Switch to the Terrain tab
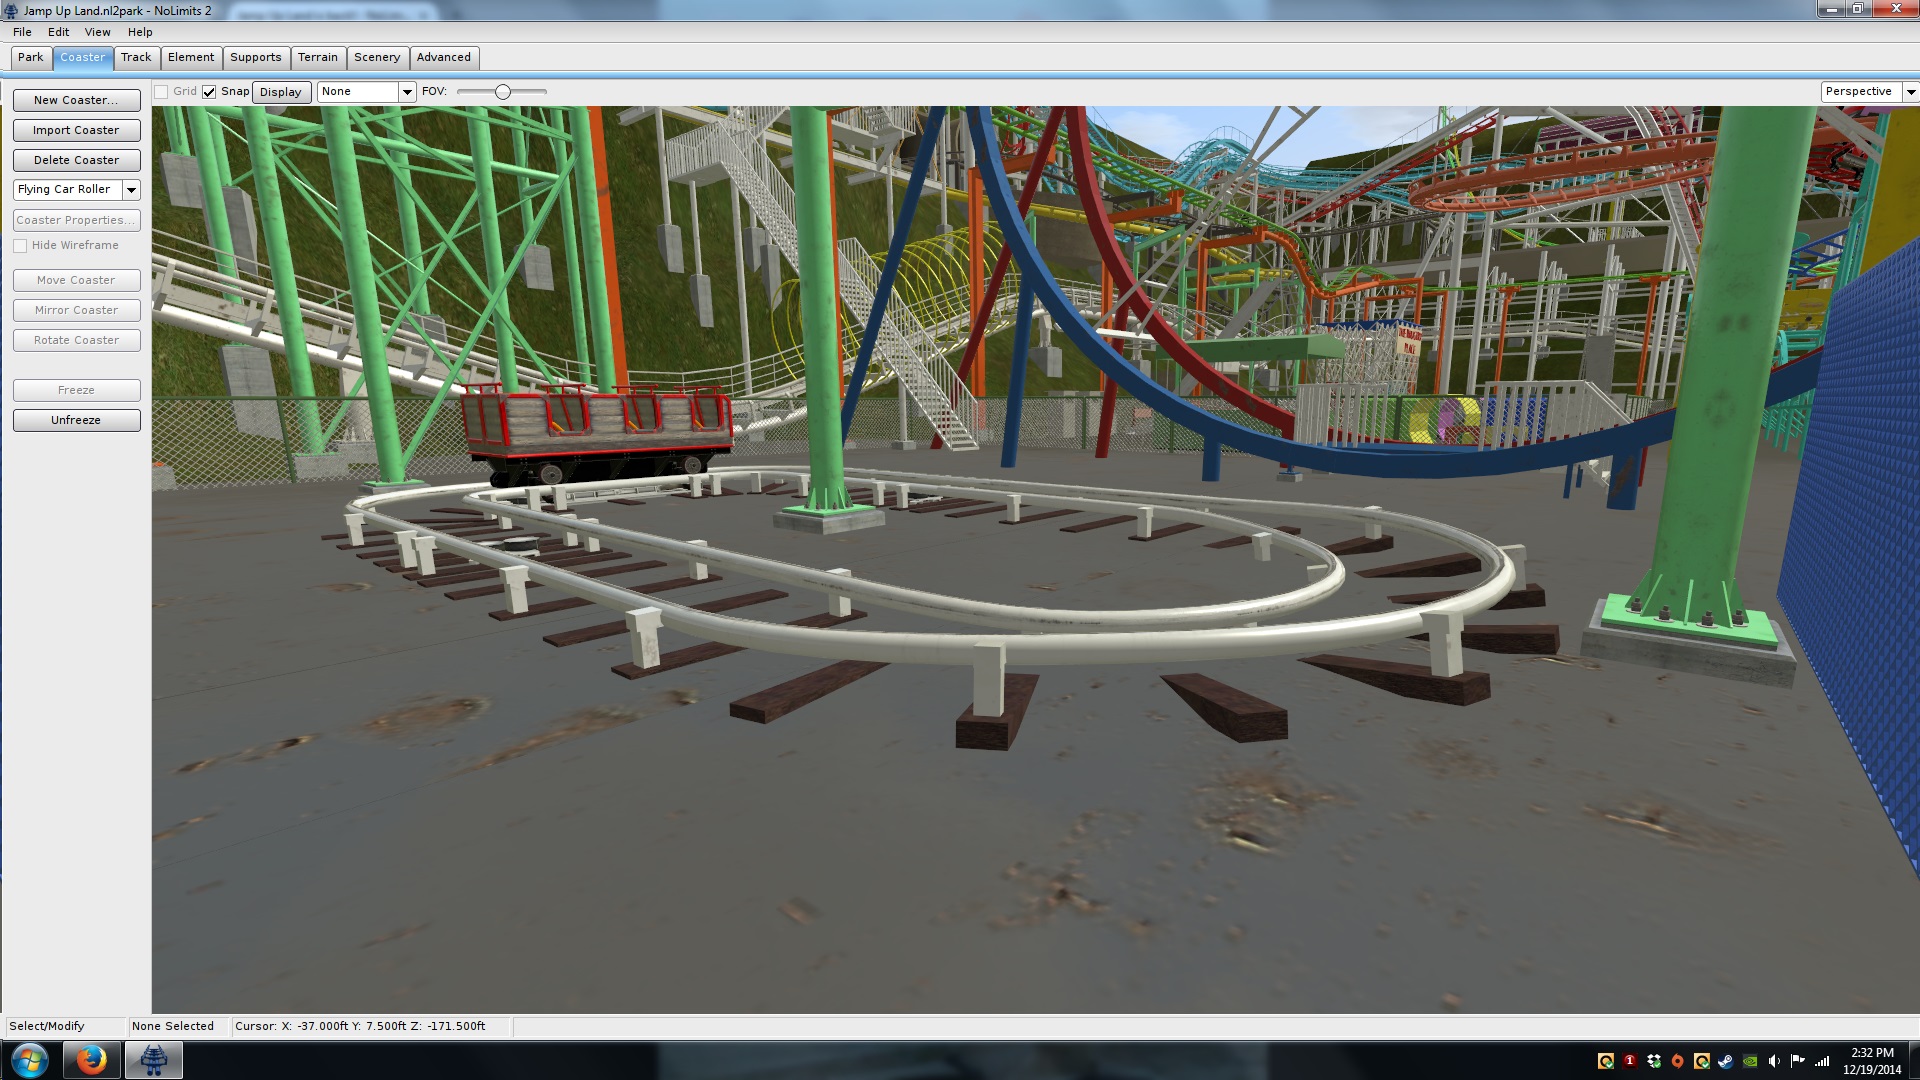 pyautogui.click(x=317, y=58)
